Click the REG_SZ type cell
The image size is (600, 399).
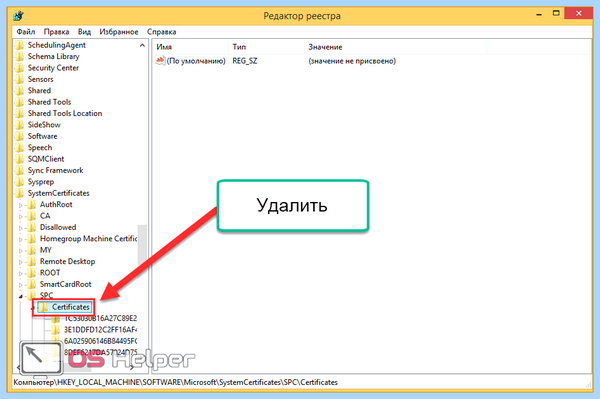[245, 61]
